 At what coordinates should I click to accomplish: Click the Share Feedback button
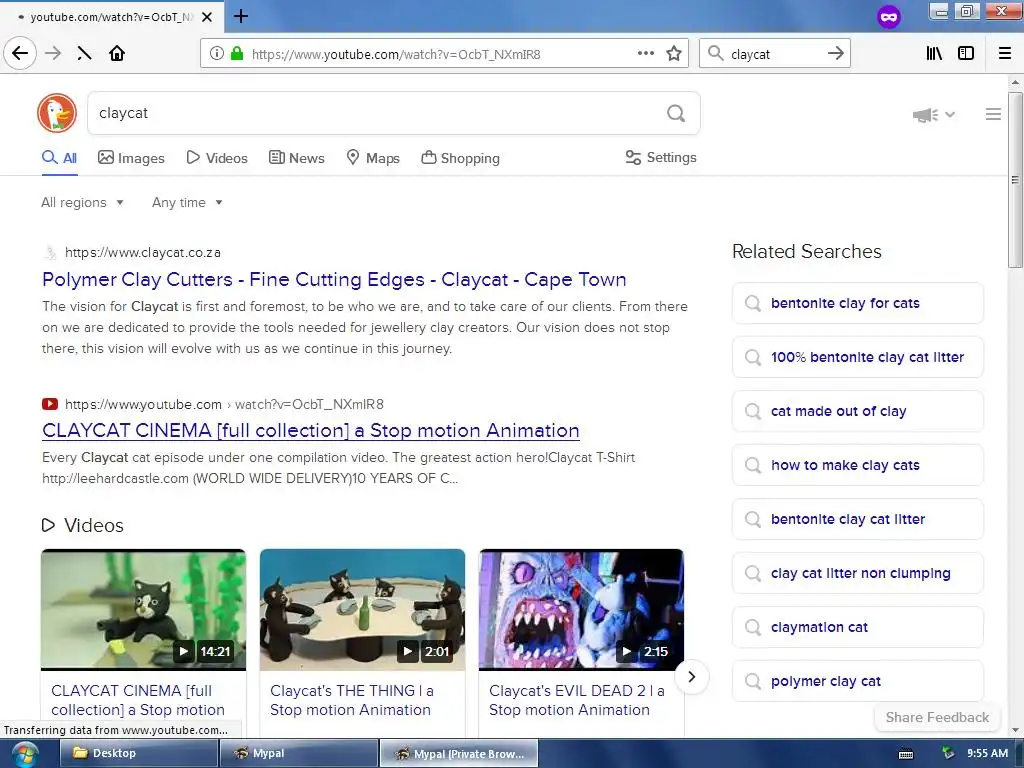pyautogui.click(x=937, y=717)
